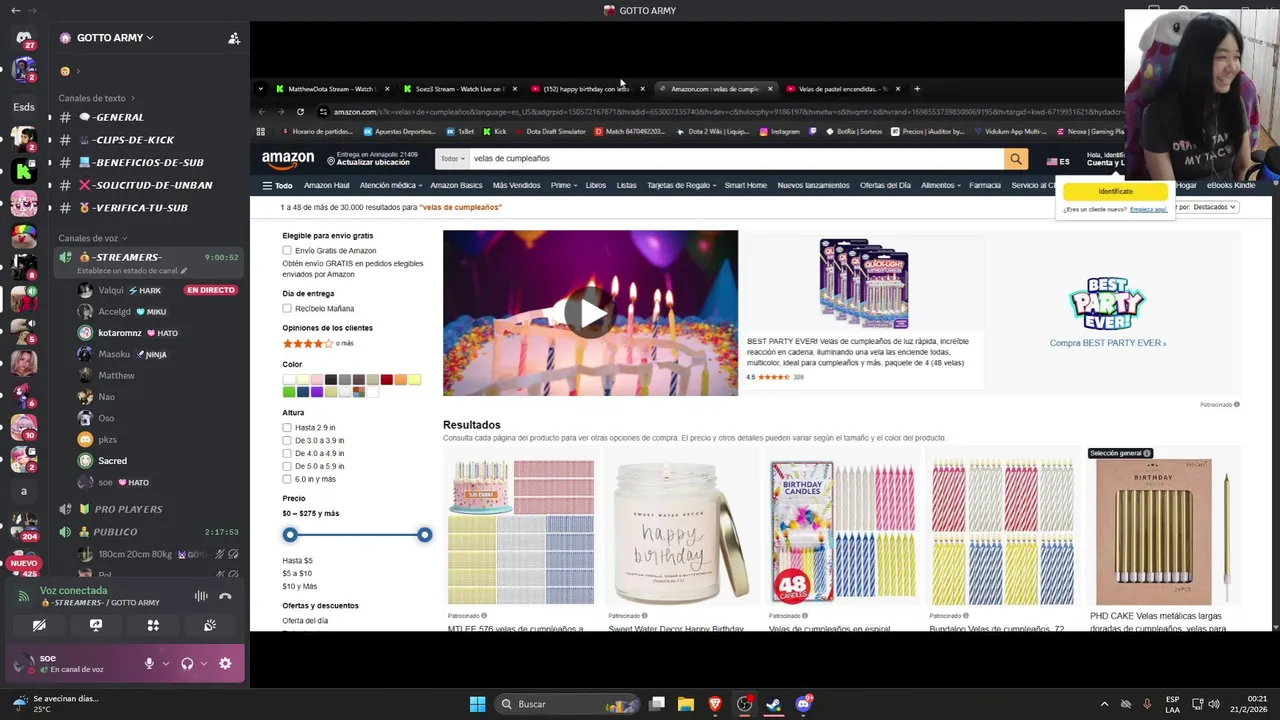Open Ofertas del Día nav link
1280x720 pixels.
885,186
